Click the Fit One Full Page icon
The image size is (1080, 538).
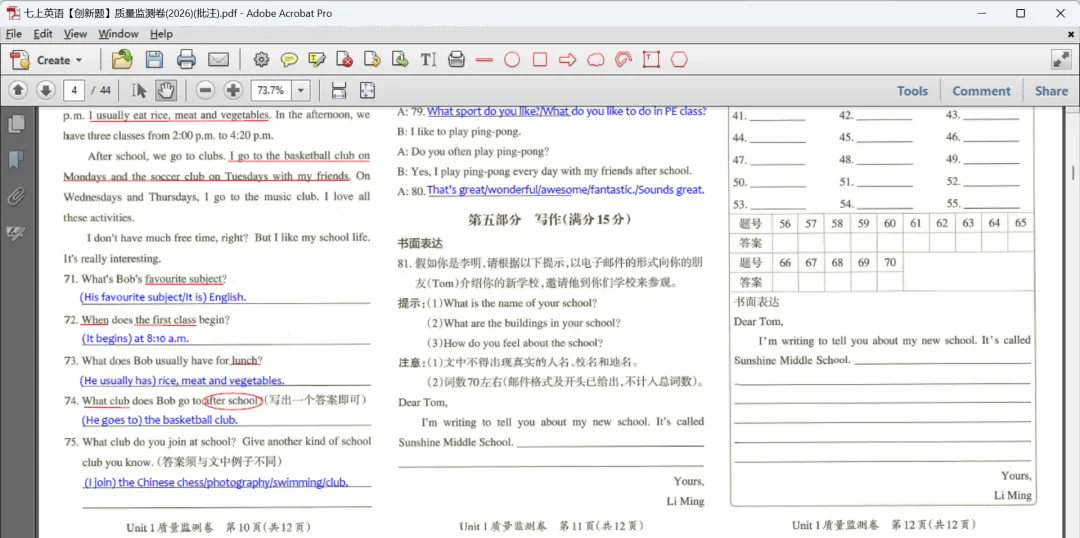click(x=366, y=90)
